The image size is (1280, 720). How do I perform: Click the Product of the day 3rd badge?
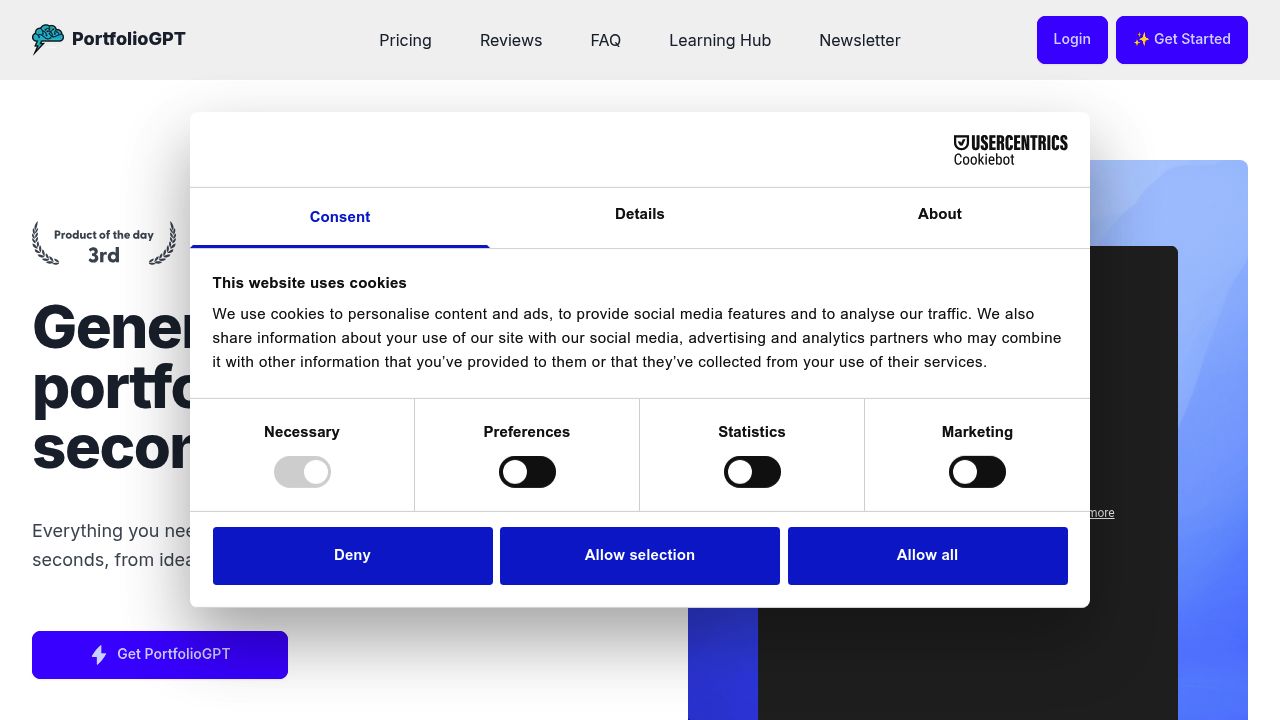pos(104,244)
